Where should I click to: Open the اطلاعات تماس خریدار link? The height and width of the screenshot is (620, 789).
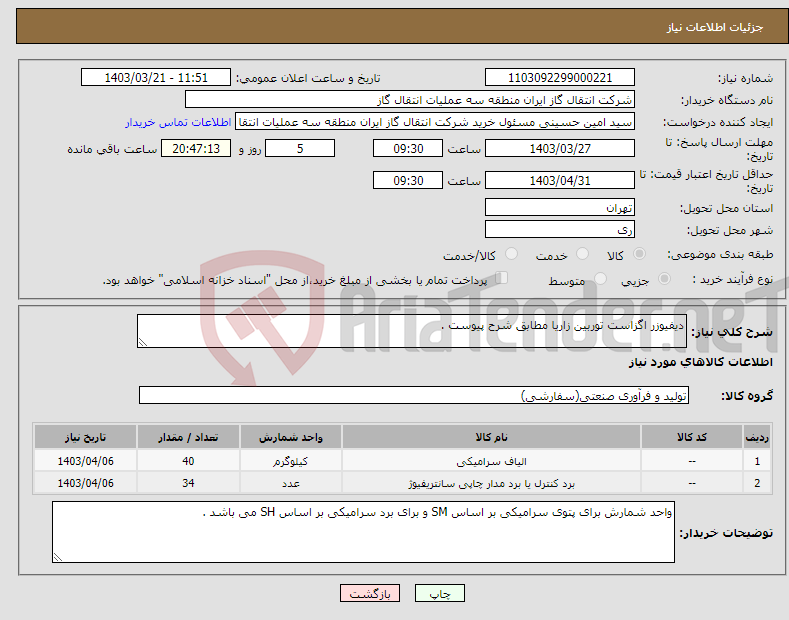click(x=178, y=122)
